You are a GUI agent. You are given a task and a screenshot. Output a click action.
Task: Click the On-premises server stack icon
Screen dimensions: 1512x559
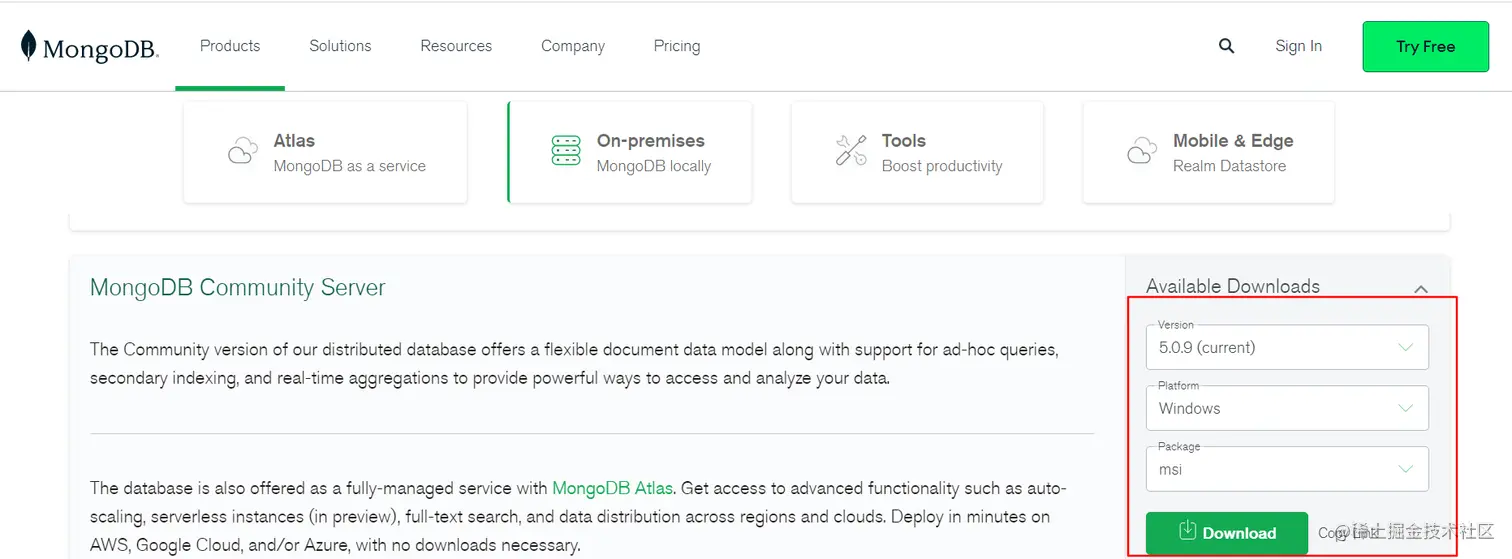coord(566,151)
